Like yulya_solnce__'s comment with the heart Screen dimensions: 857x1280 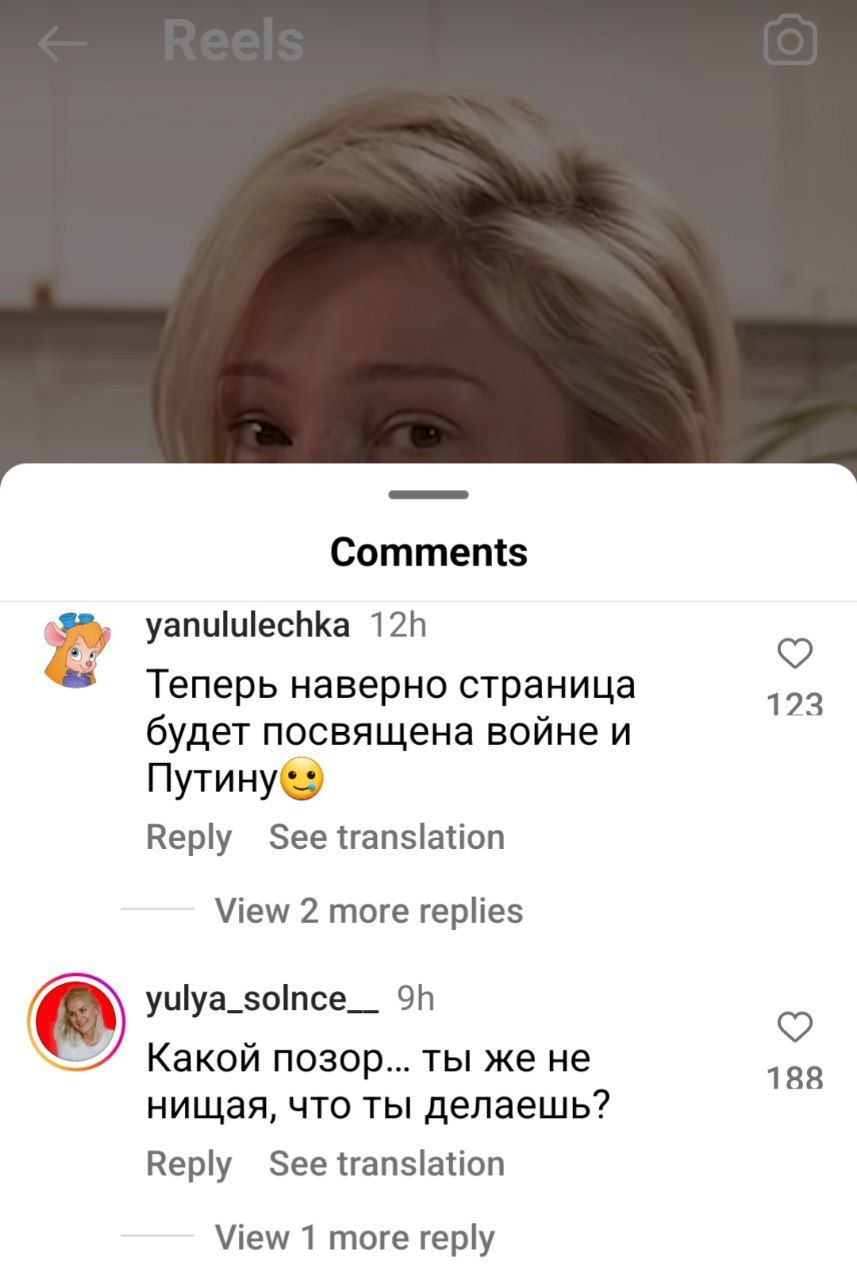pyautogui.click(x=795, y=1027)
